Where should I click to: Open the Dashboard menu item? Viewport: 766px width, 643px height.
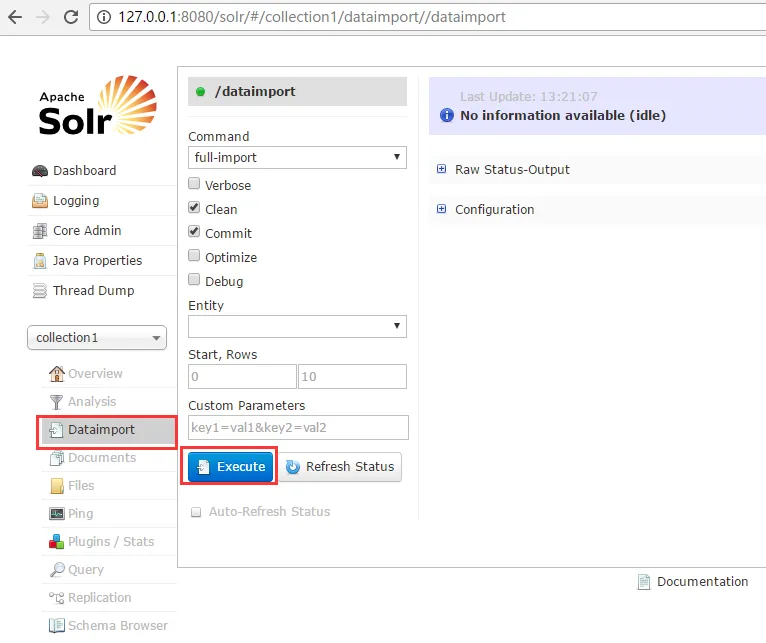coord(85,171)
